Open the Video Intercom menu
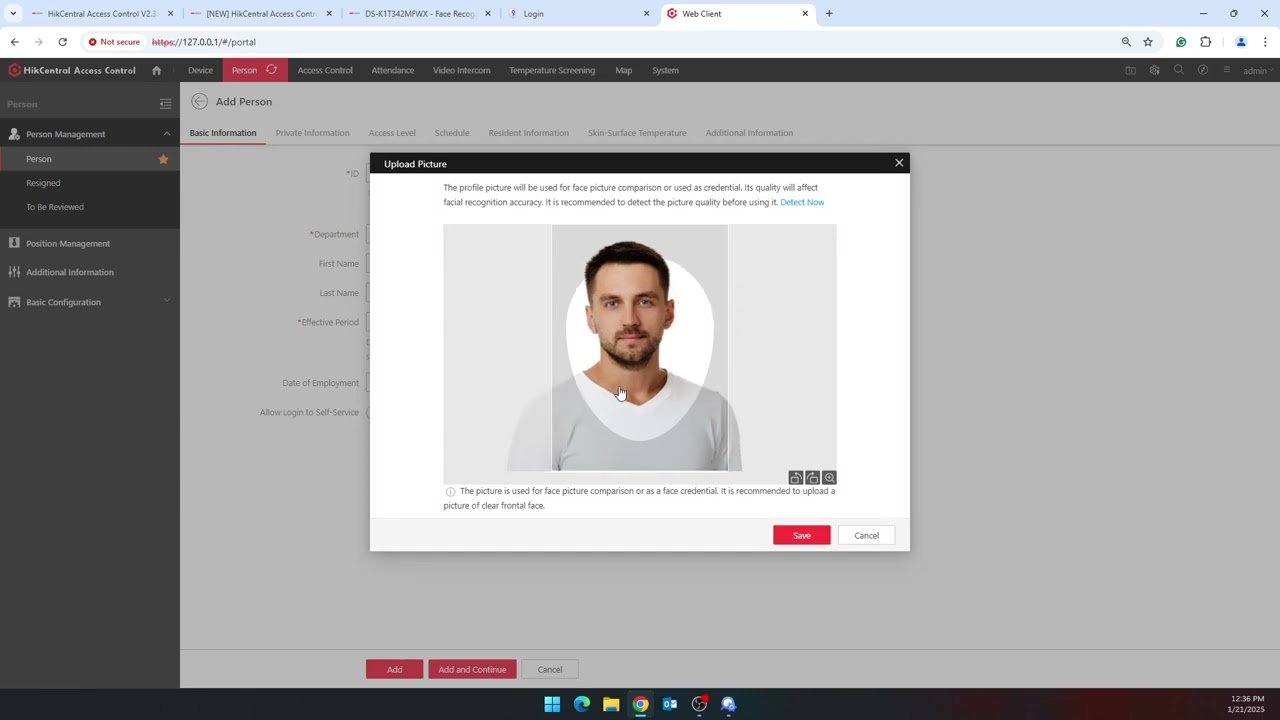1280x720 pixels. pyautogui.click(x=461, y=70)
